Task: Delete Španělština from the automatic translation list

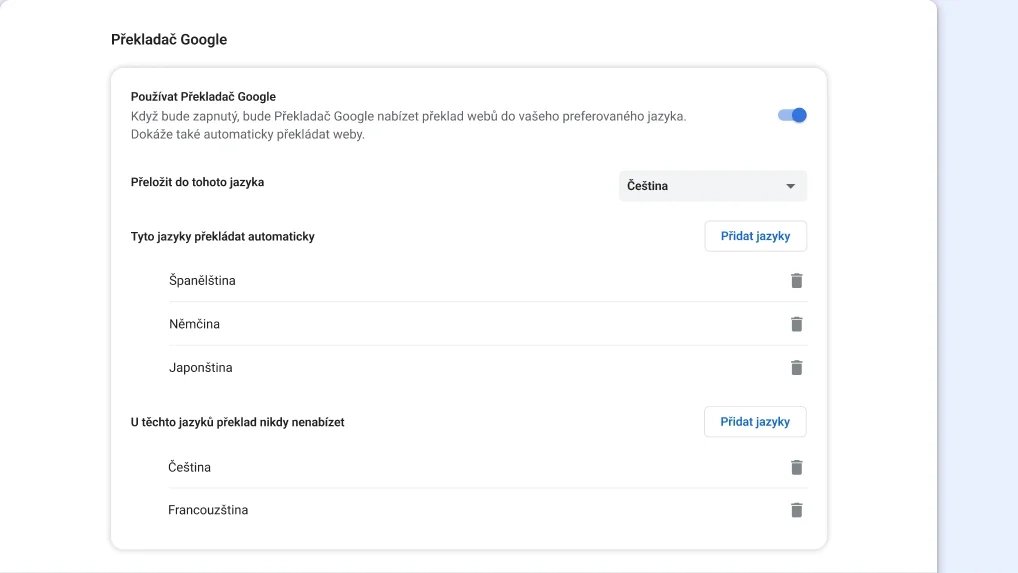Action: pyautogui.click(x=796, y=281)
